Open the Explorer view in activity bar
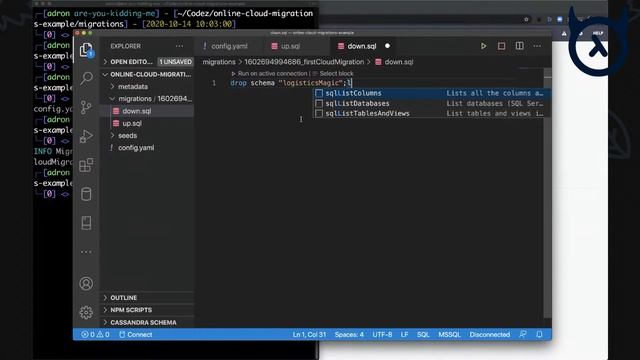This screenshot has width=640, height=360. tap(86, 50)
